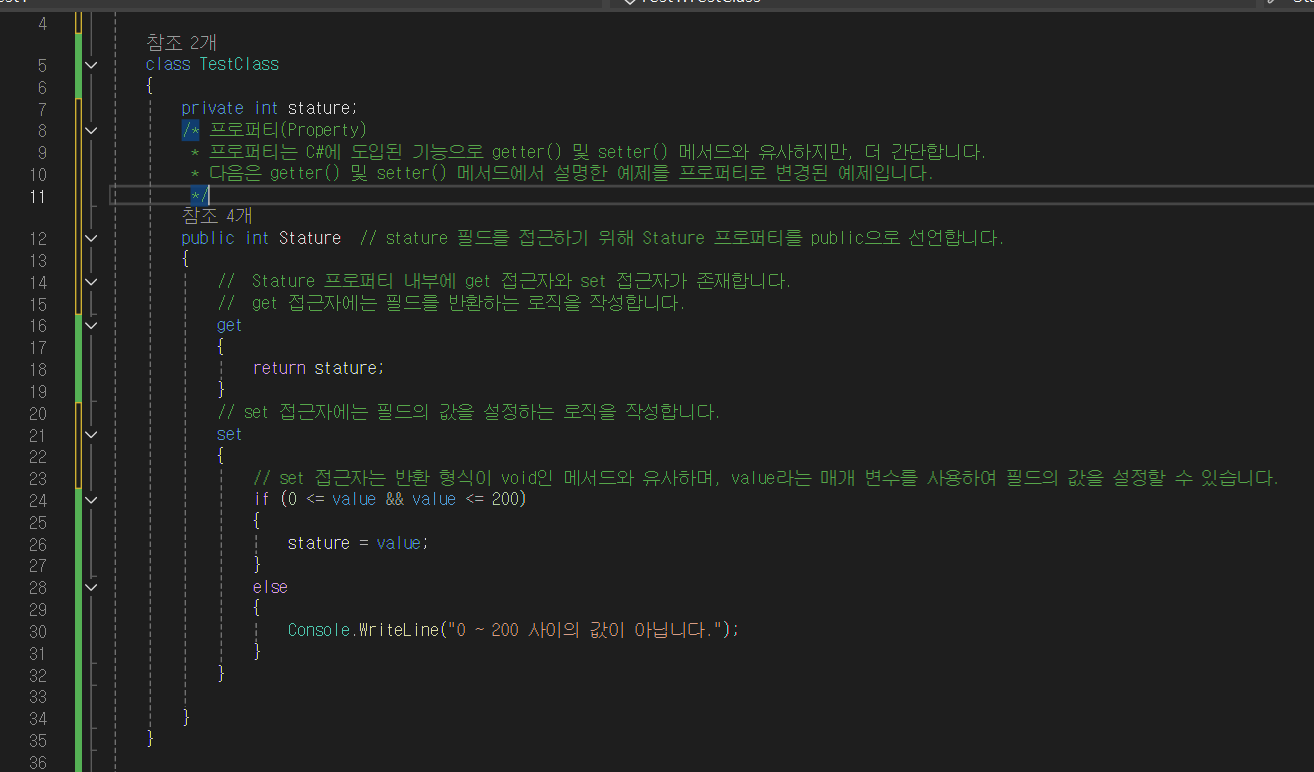This screenshot has width=1314, height=772.
Task: Collapse the set accessor block
Action: [92, 434]
